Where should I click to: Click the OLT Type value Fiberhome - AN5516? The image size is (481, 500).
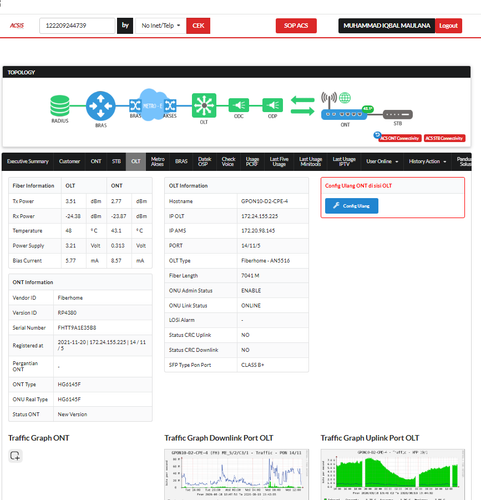click(x=265, y=261)
